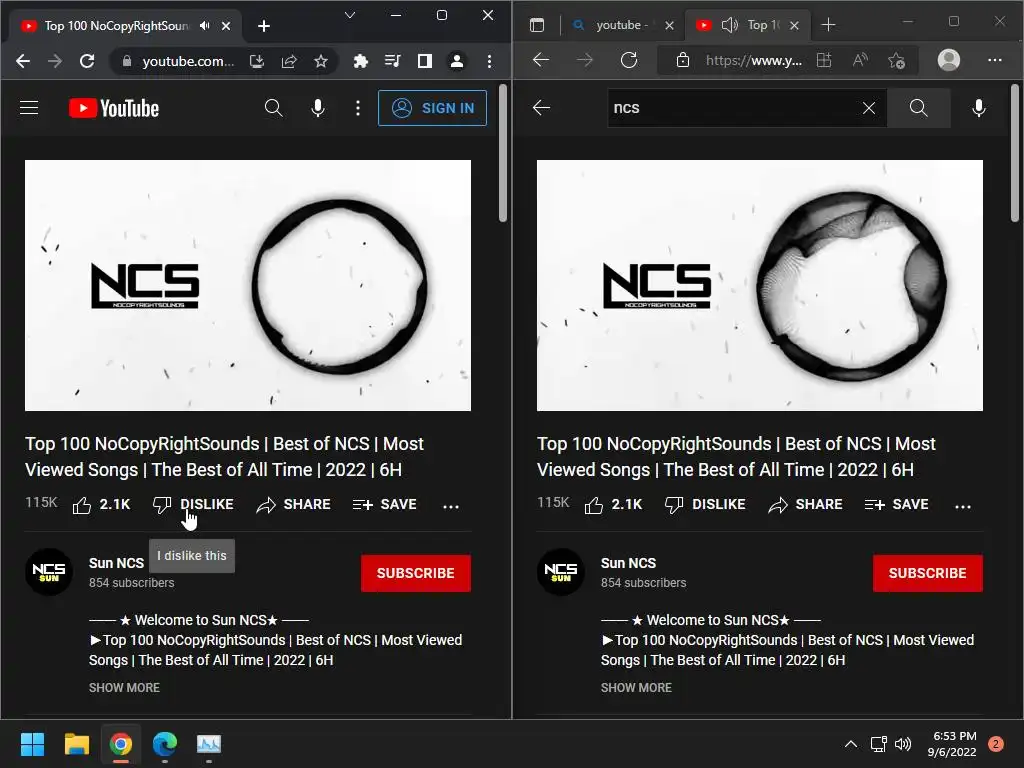Open YouTube hamburger menu in Chrome window
This screenshot has height=768, width=1024.
click(29, 108)
